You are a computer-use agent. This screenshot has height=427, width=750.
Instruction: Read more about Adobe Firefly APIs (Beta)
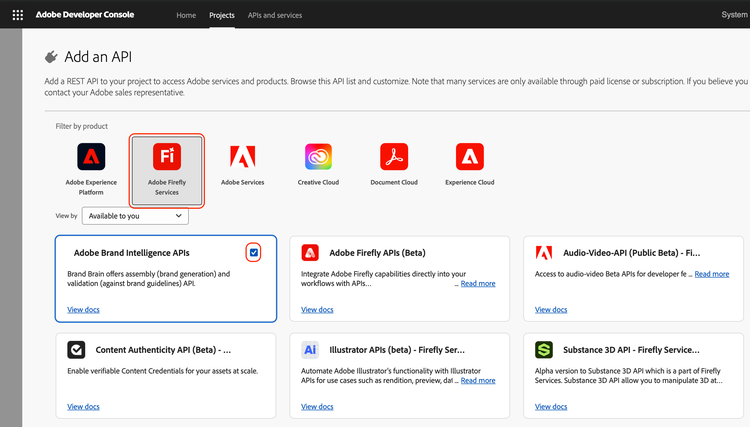478,284
